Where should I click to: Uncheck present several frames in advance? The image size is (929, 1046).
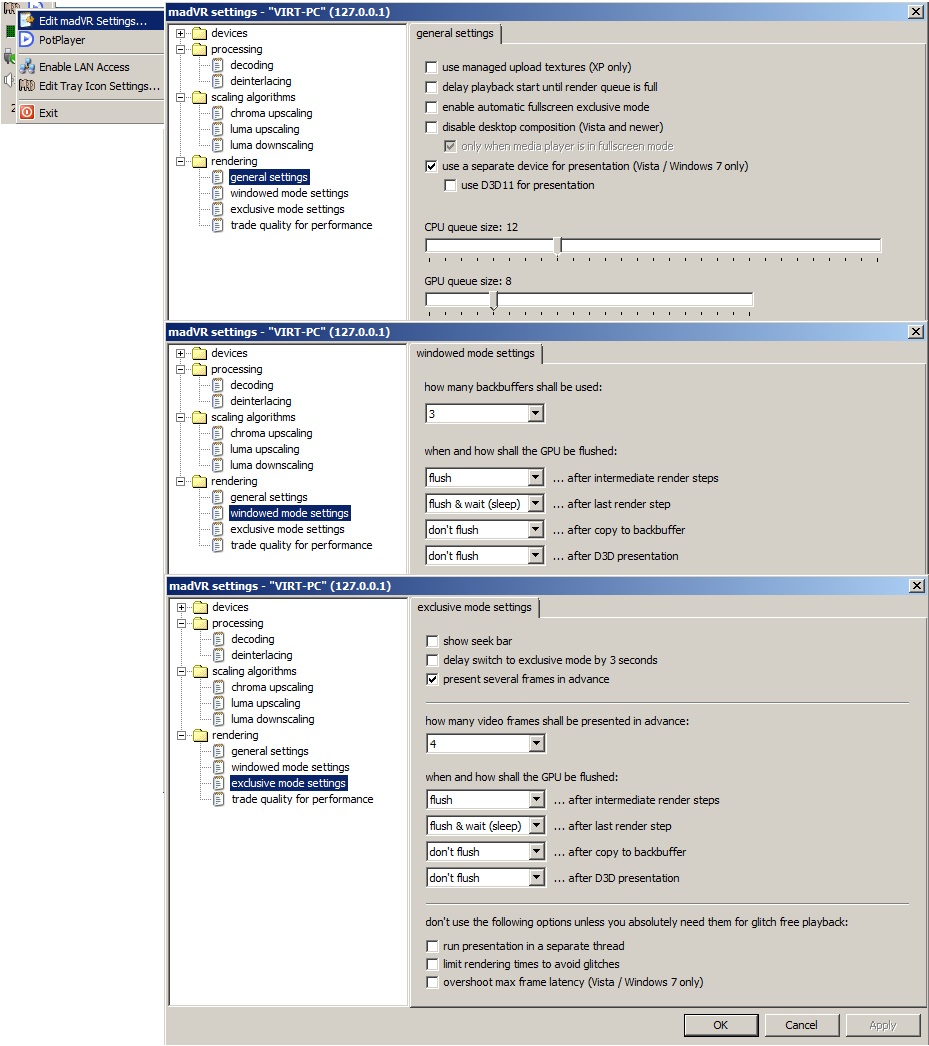click(x=432, y=679)
